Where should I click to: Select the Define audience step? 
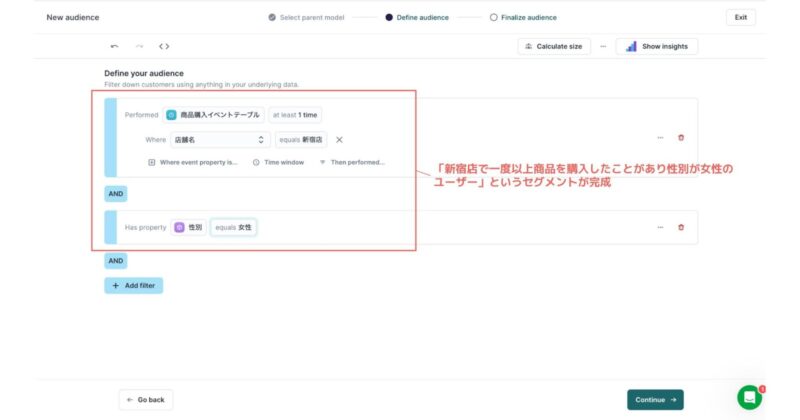pyautogui.click(x=417, y=17)
